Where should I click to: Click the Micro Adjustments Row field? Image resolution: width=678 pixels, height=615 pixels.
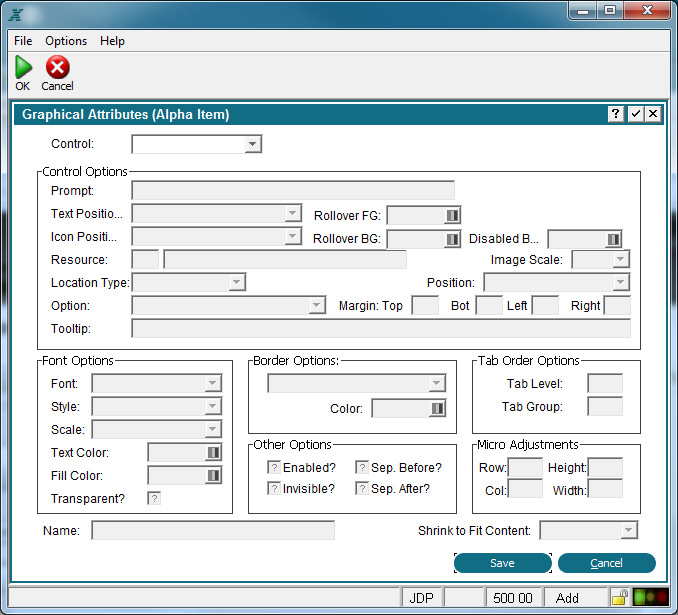point(525,468)
